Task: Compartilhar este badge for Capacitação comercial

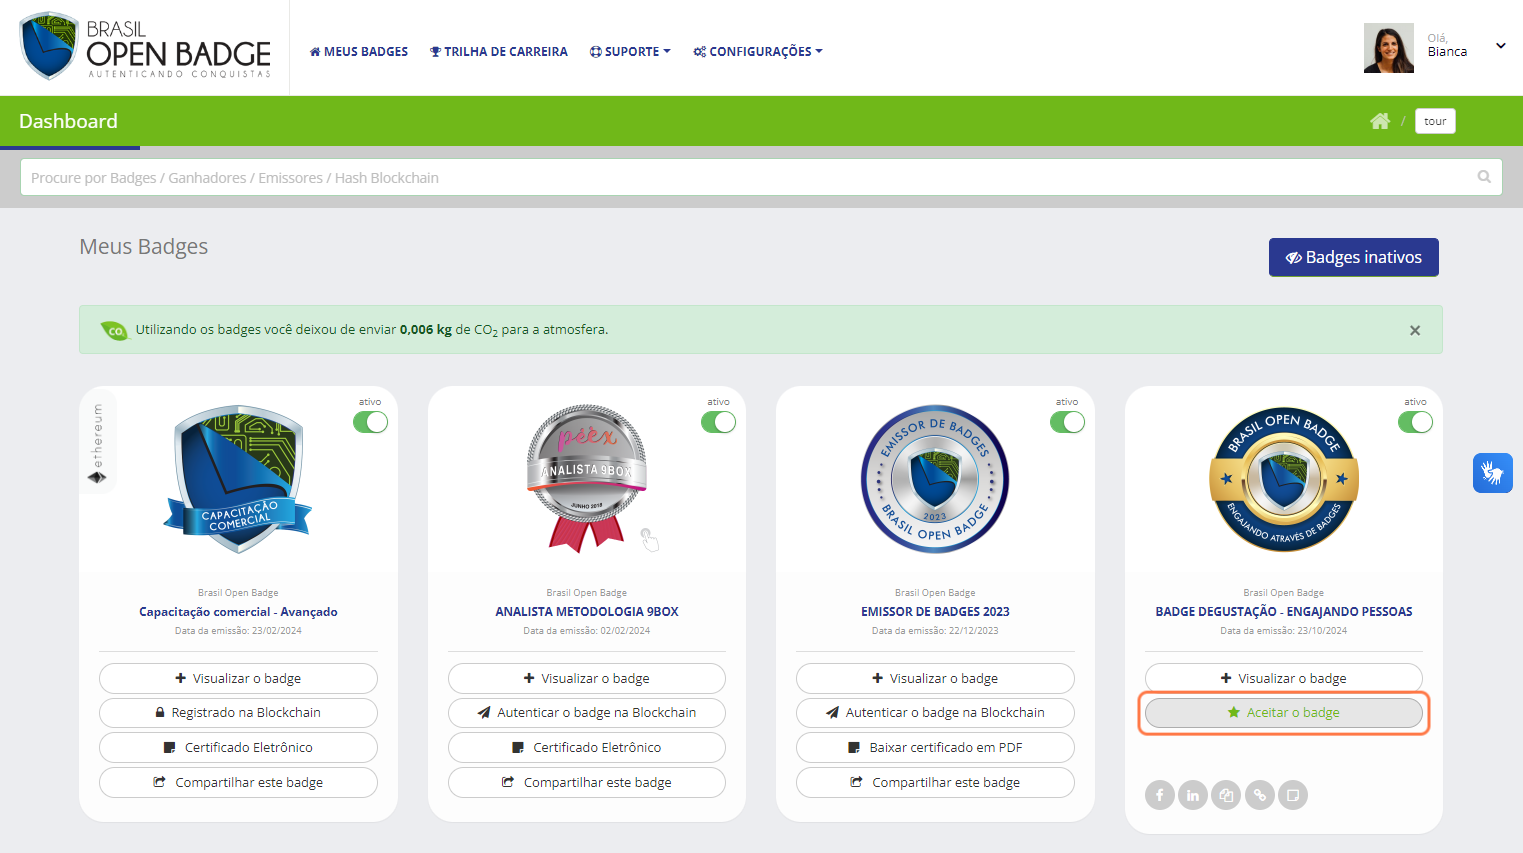Action: (x=238, y=782)
